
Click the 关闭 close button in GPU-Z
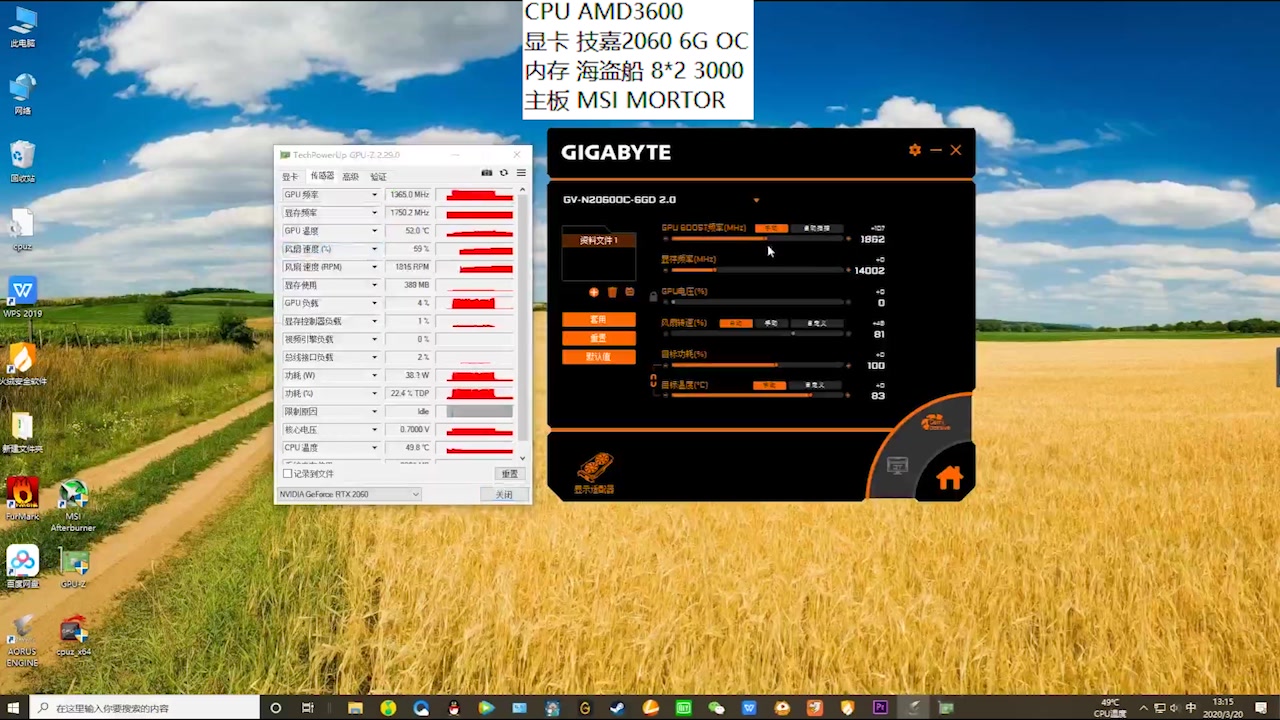(504, 494)
